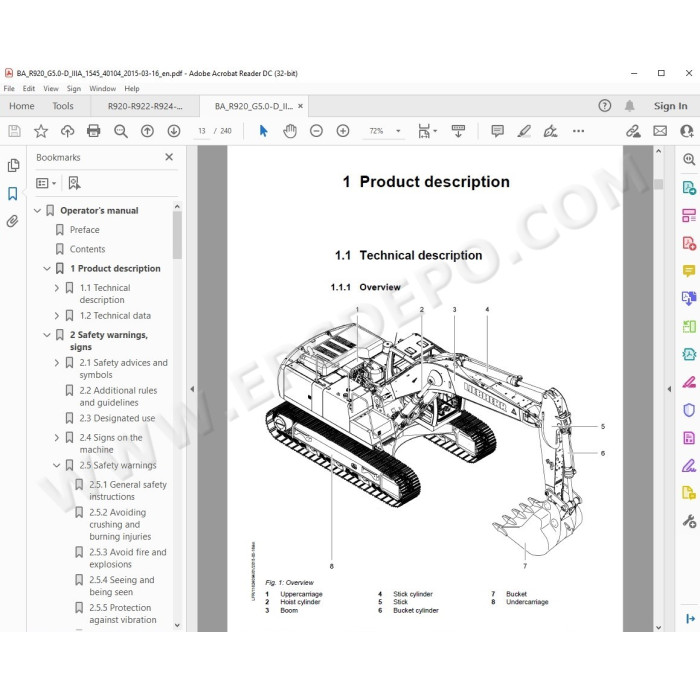Image resolution: width=700 pixels, height=700 pixels.
Task: View notifications bell icon
Action: [629, 106]
